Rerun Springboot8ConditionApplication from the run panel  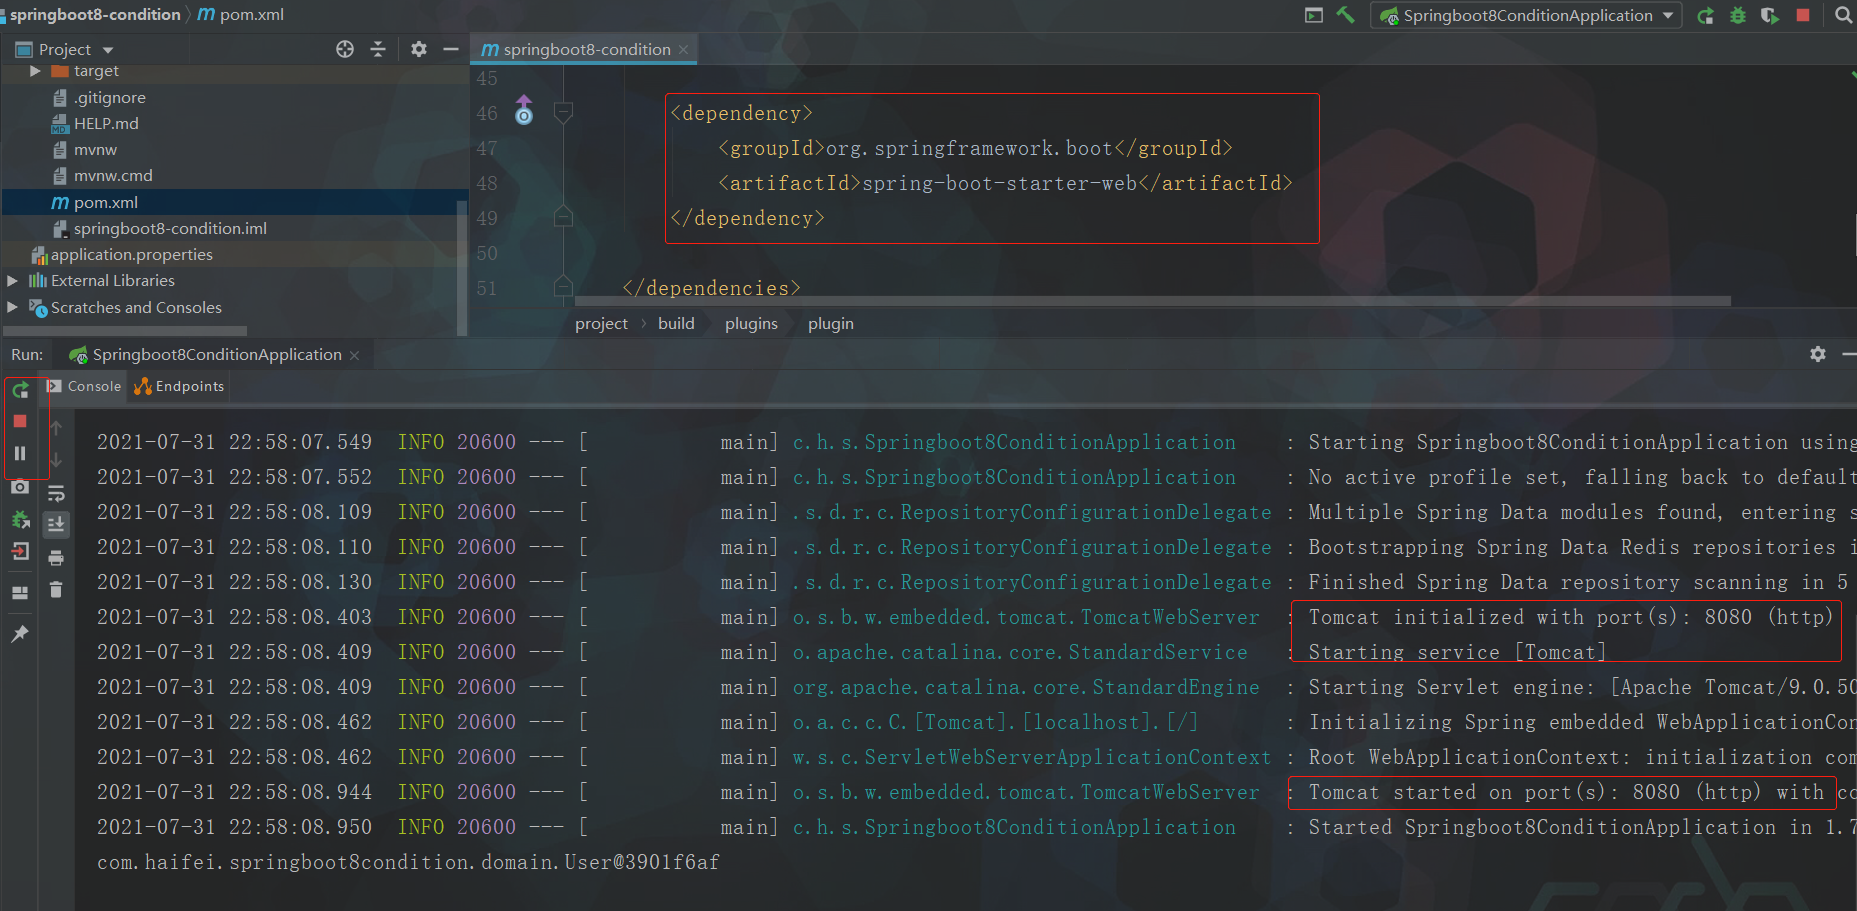click(20, 390)
